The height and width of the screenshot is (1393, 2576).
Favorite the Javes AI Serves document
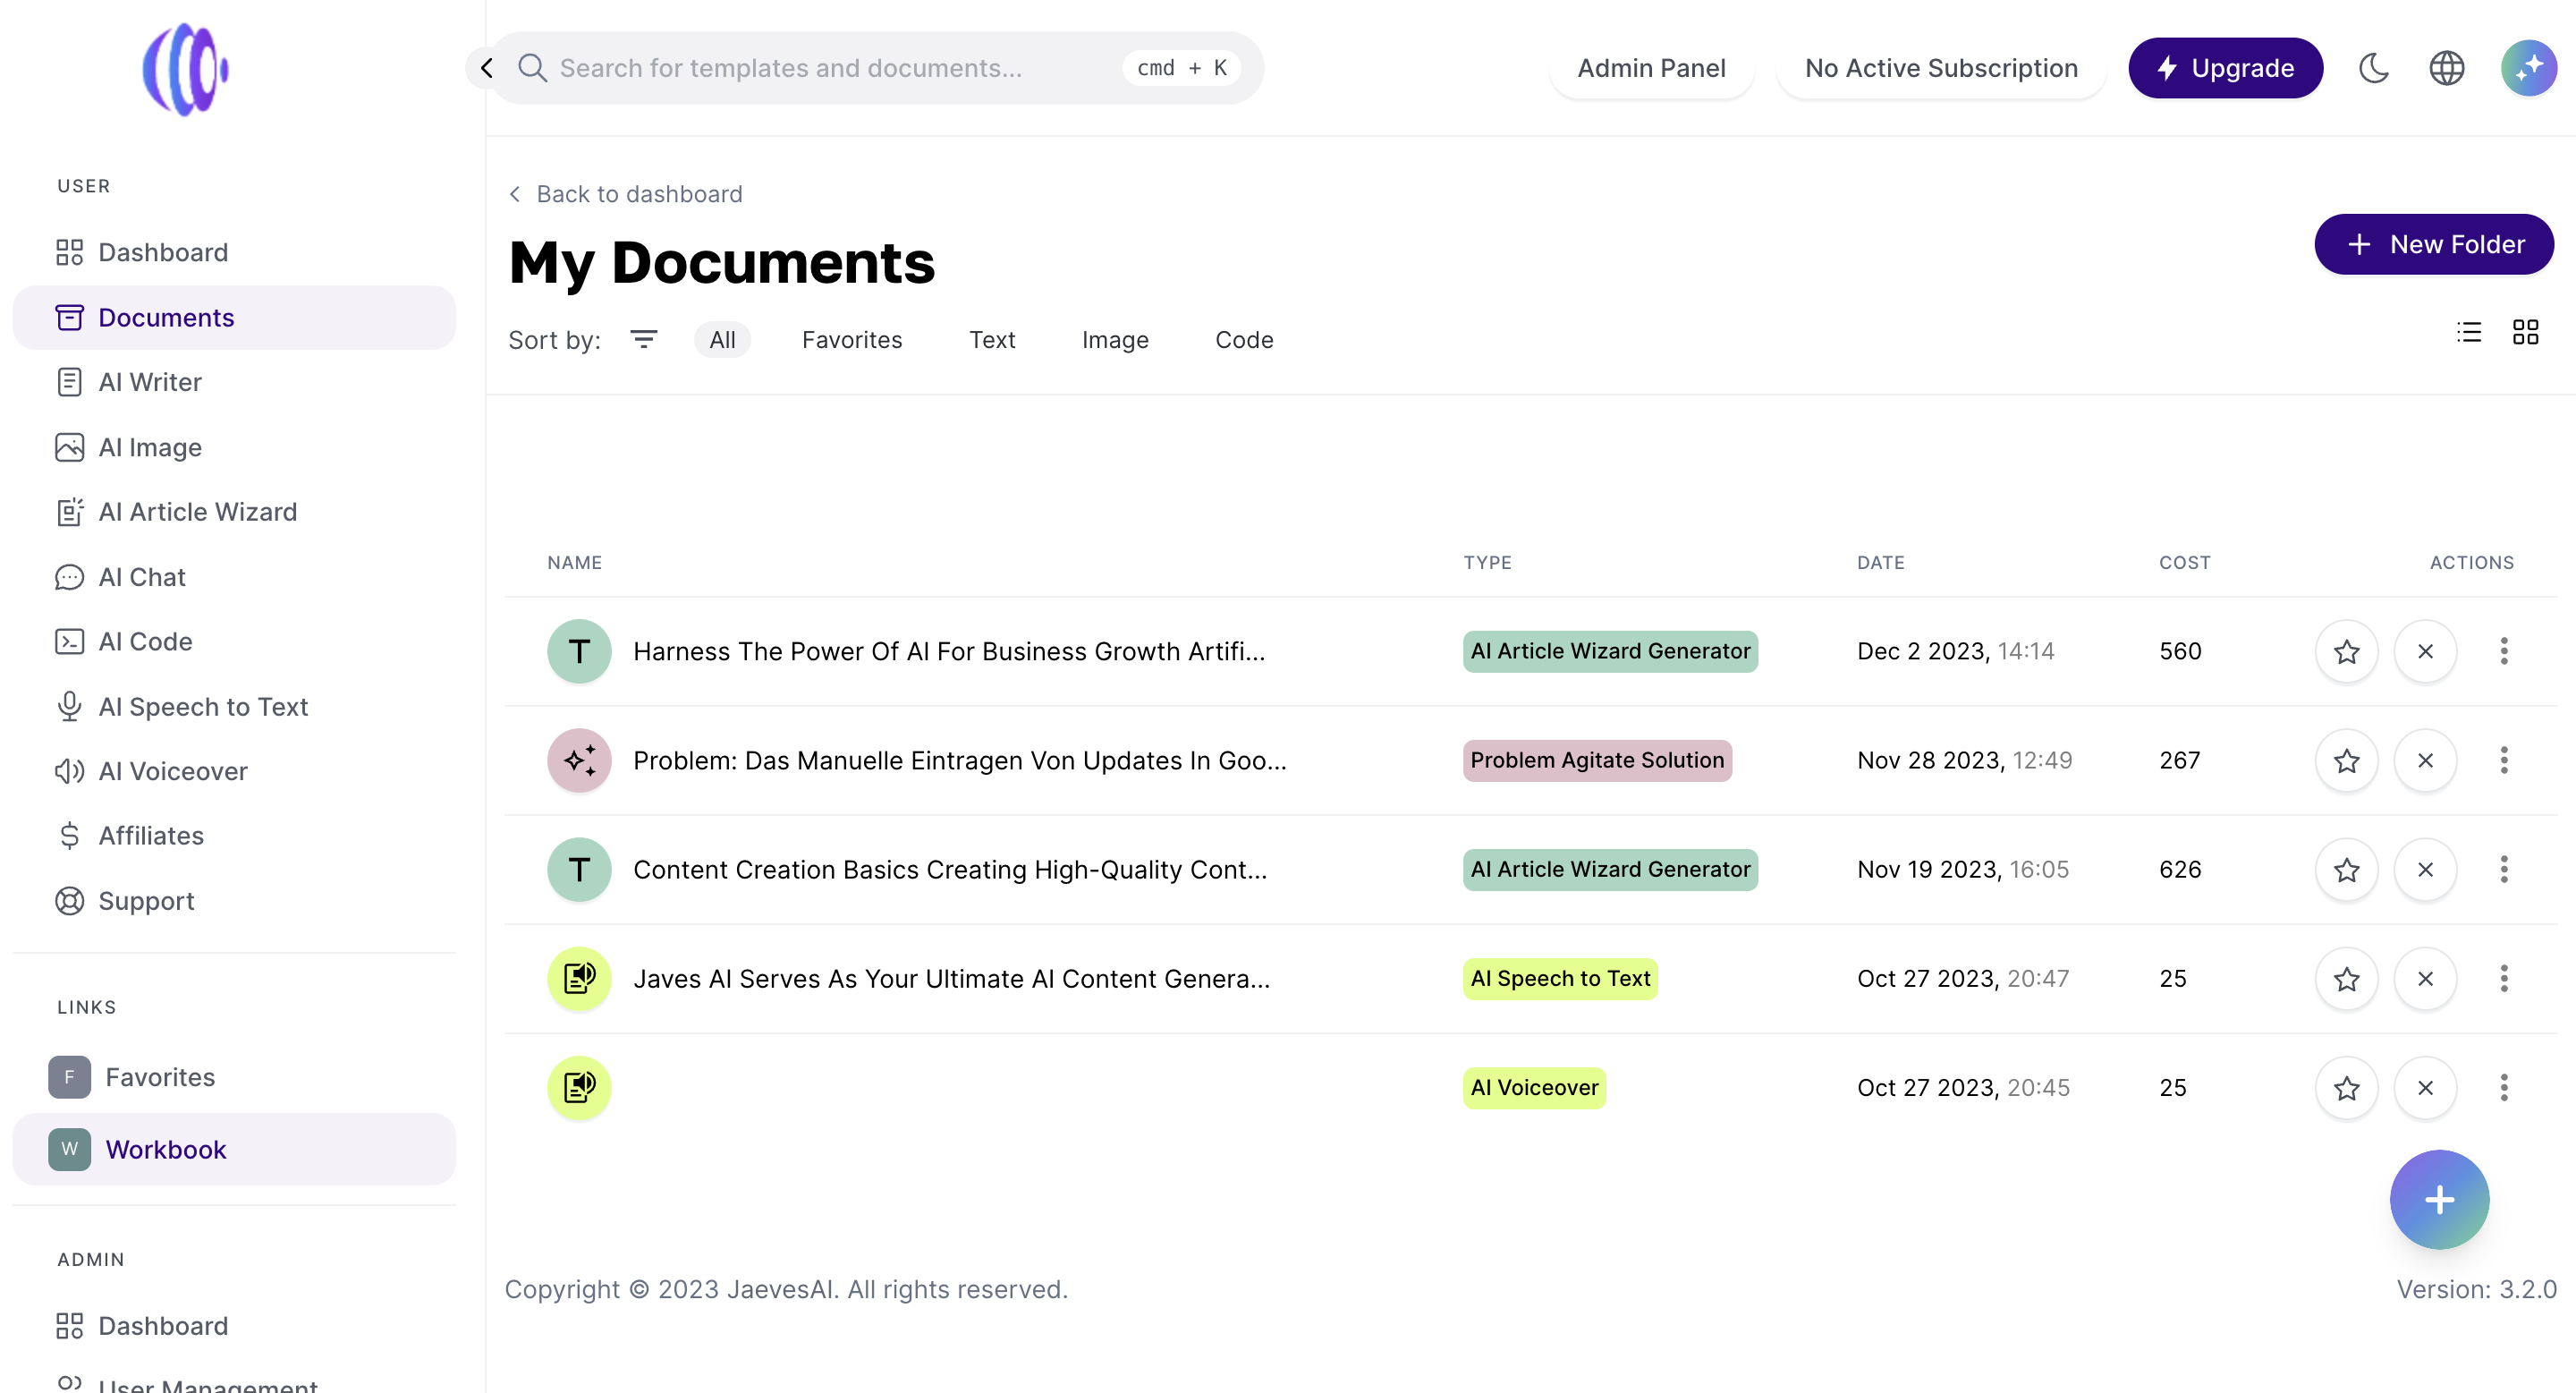[x=2346, y=978]
